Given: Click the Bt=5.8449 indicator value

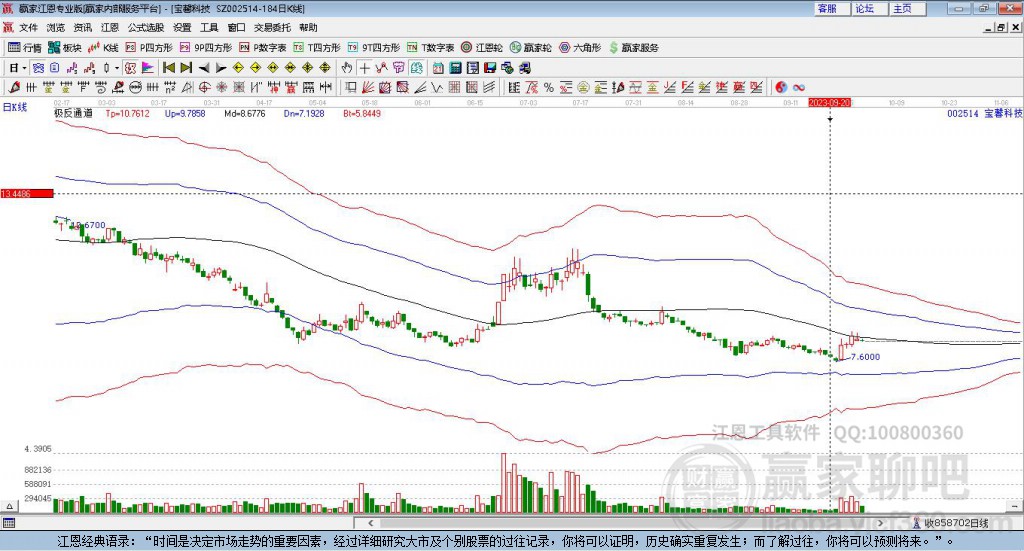Looking at the screenshot, I should [362, 113].
